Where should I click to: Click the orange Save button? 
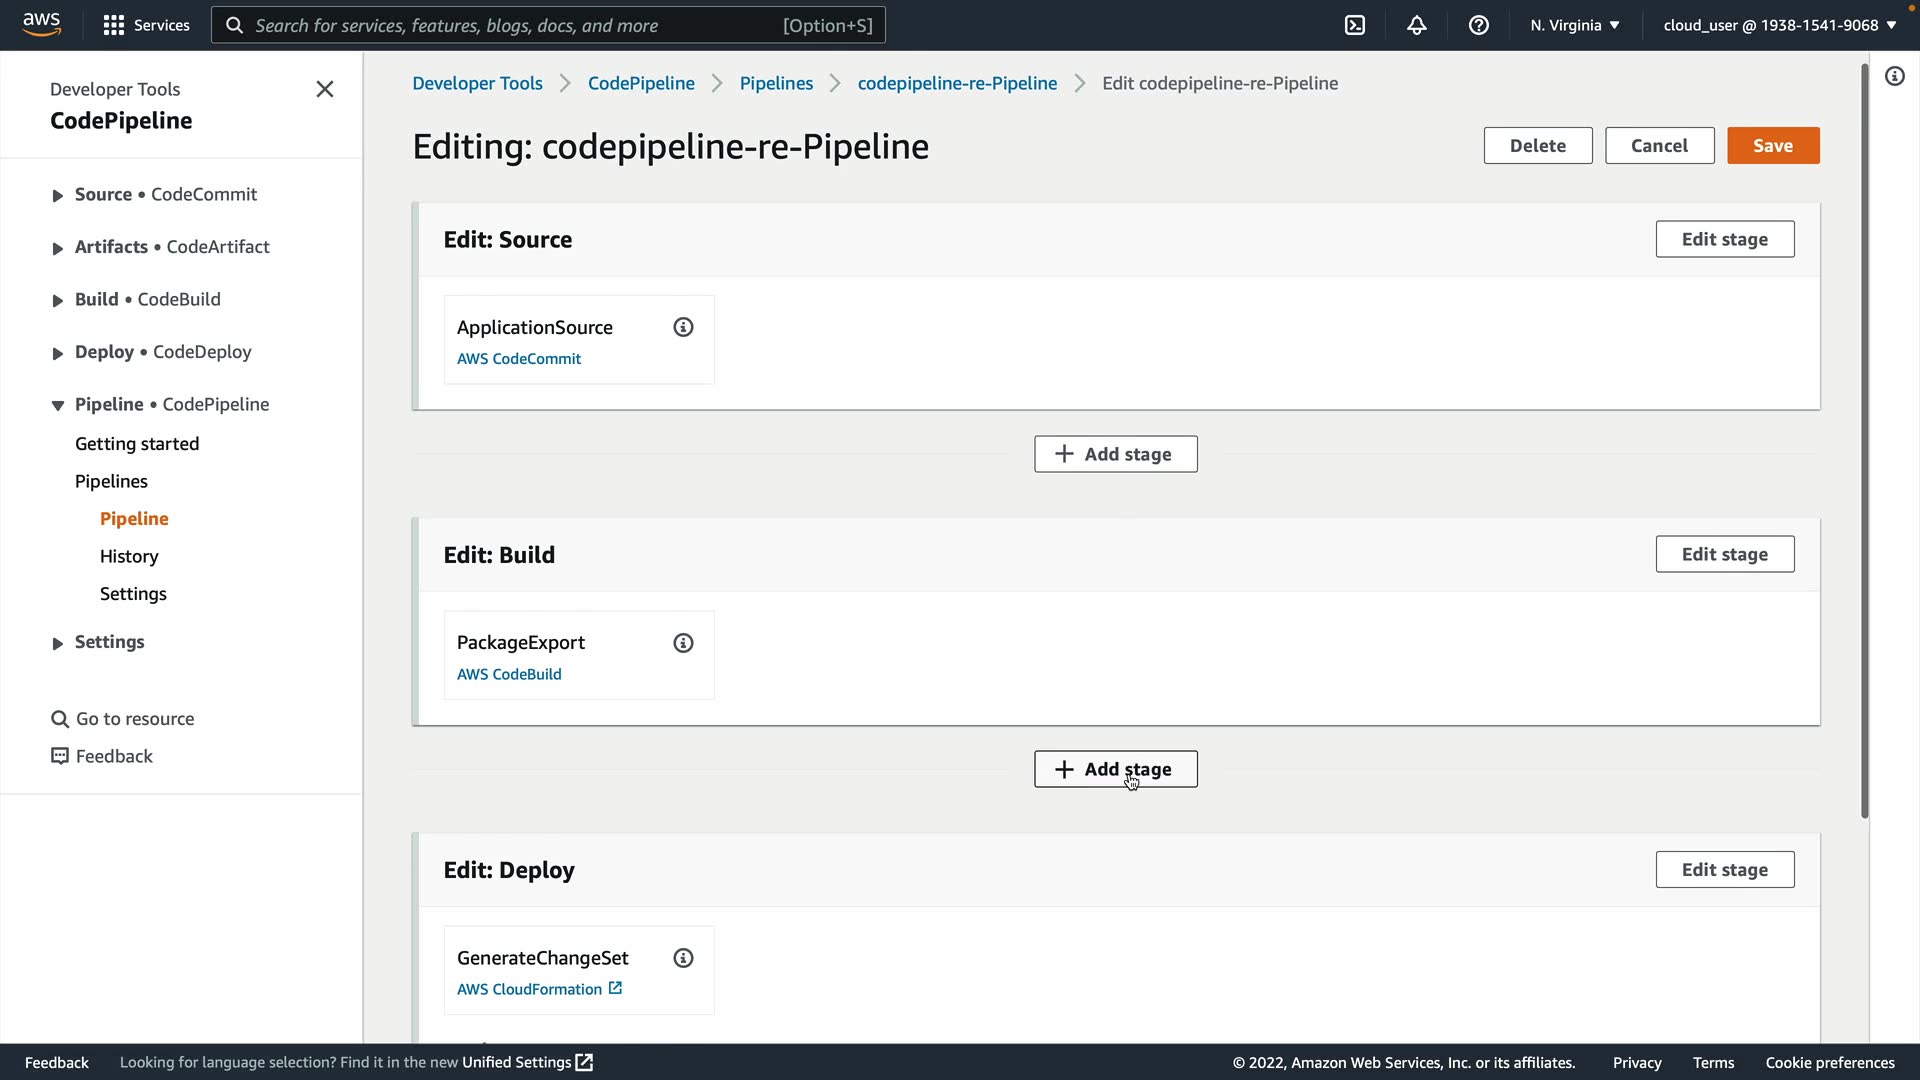coord(1773,146)
